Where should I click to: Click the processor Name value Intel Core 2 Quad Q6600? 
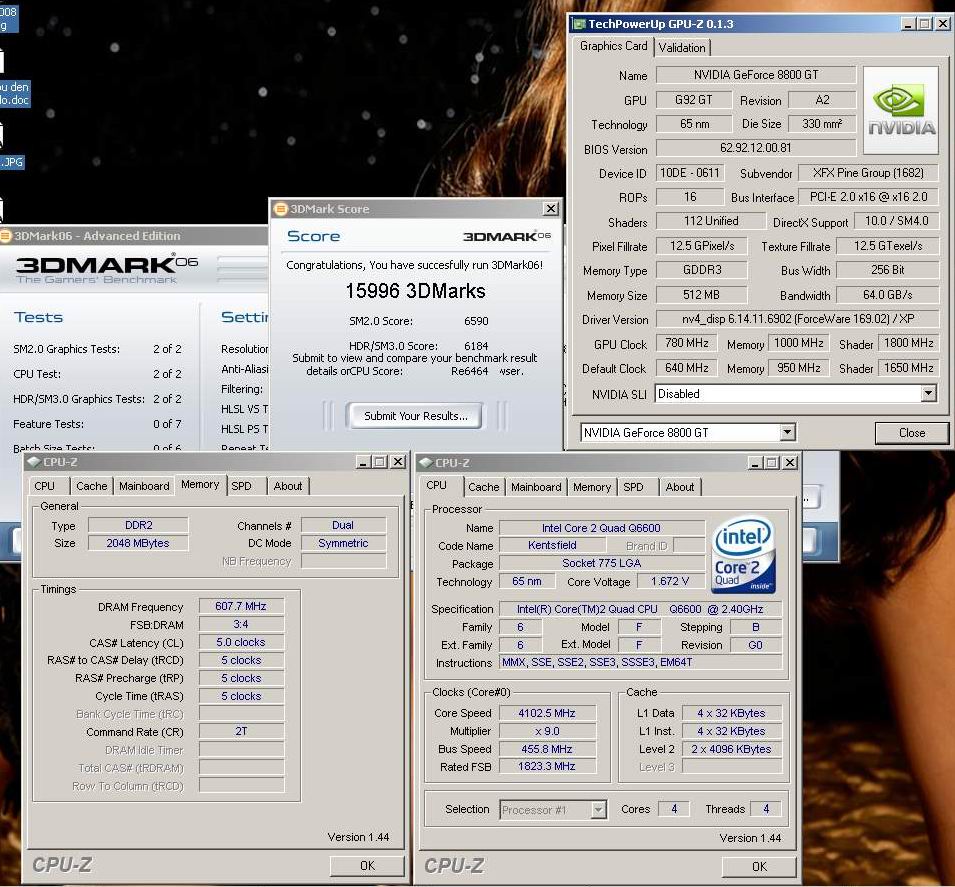[602, 528]
